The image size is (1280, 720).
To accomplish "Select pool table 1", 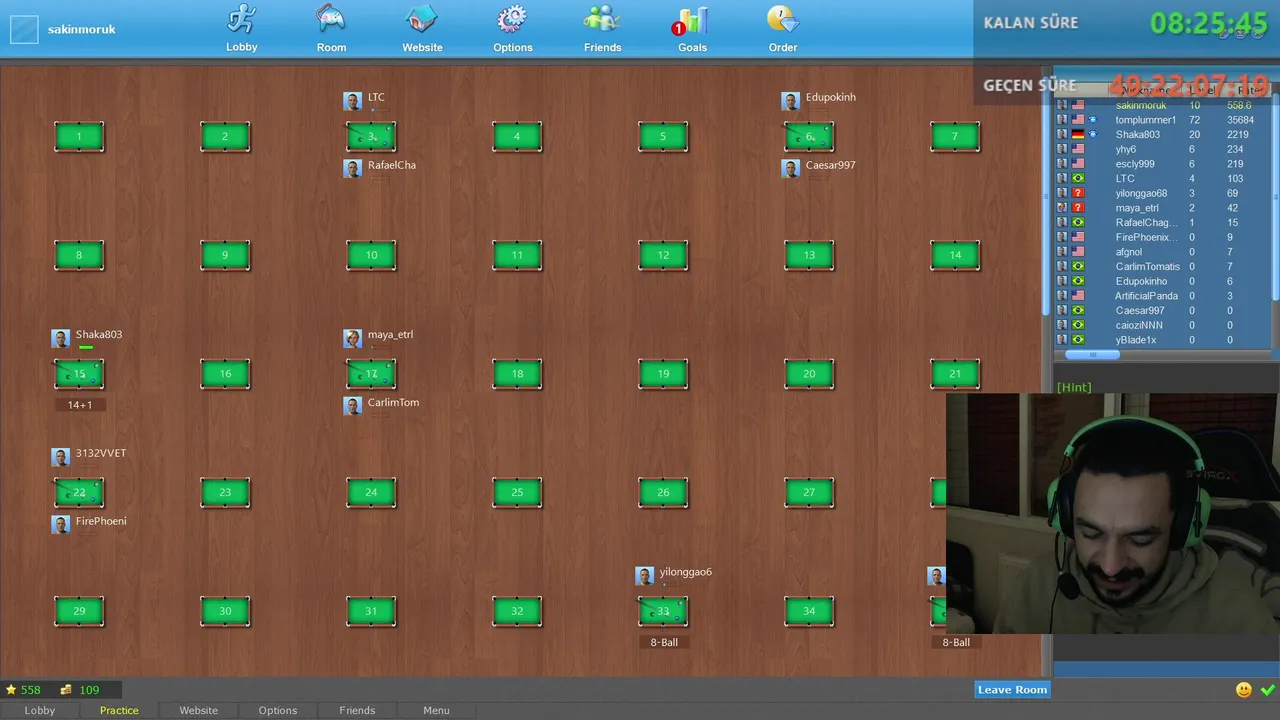I will tap(79, 137).
